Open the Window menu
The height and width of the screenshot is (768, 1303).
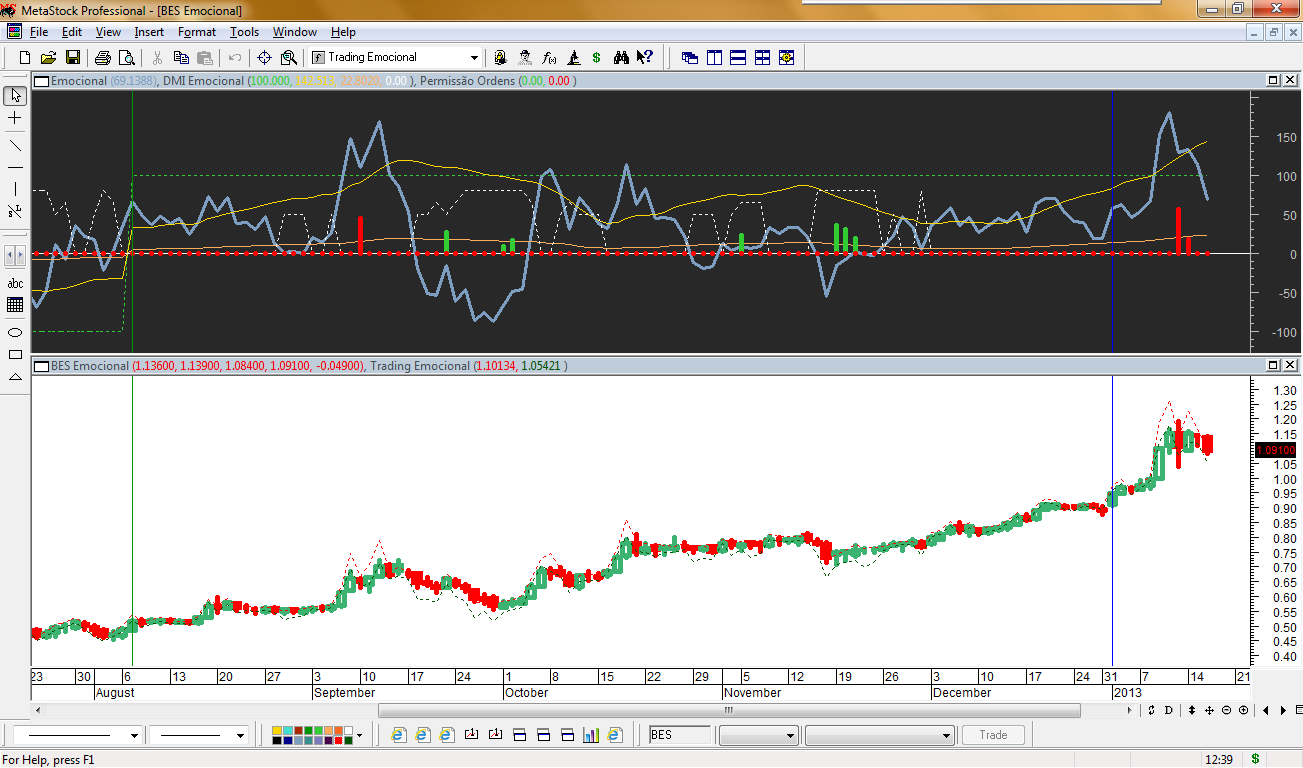295,32
